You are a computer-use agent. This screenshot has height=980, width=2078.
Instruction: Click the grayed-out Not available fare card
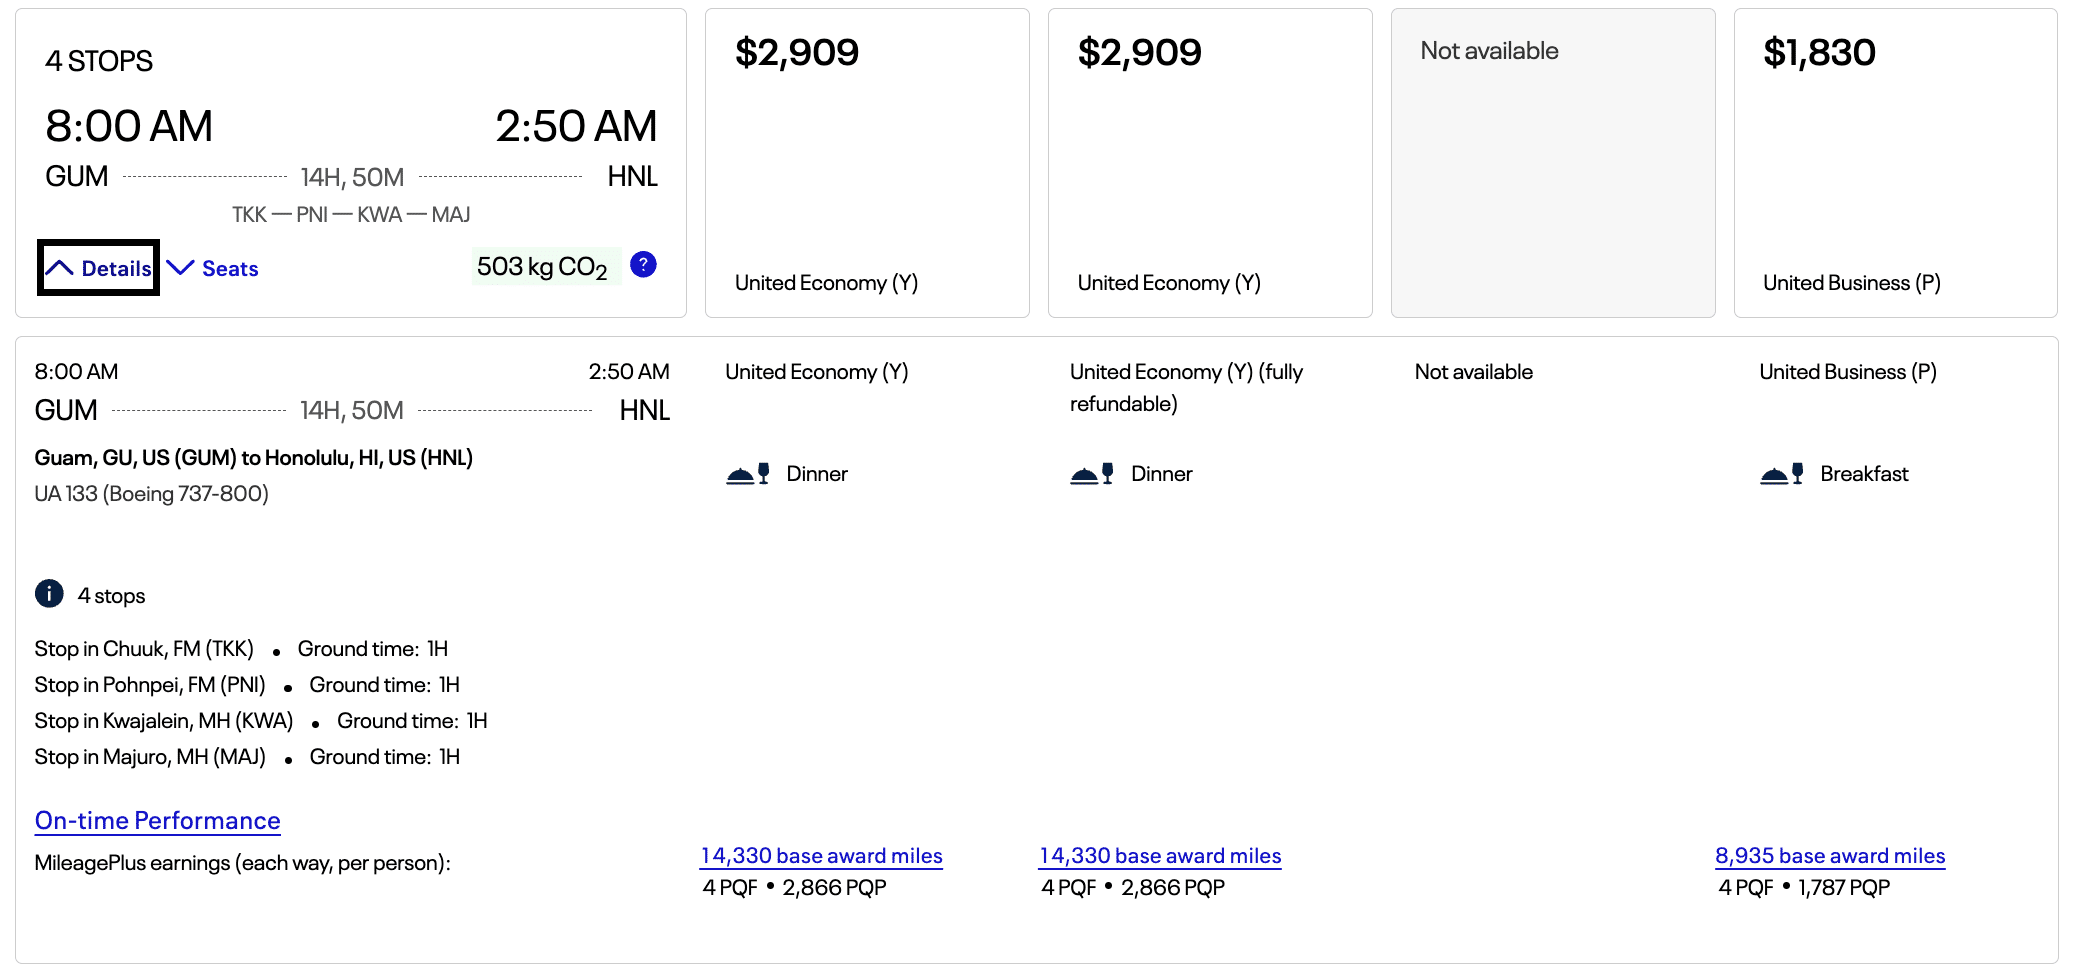coord(1552,163)
